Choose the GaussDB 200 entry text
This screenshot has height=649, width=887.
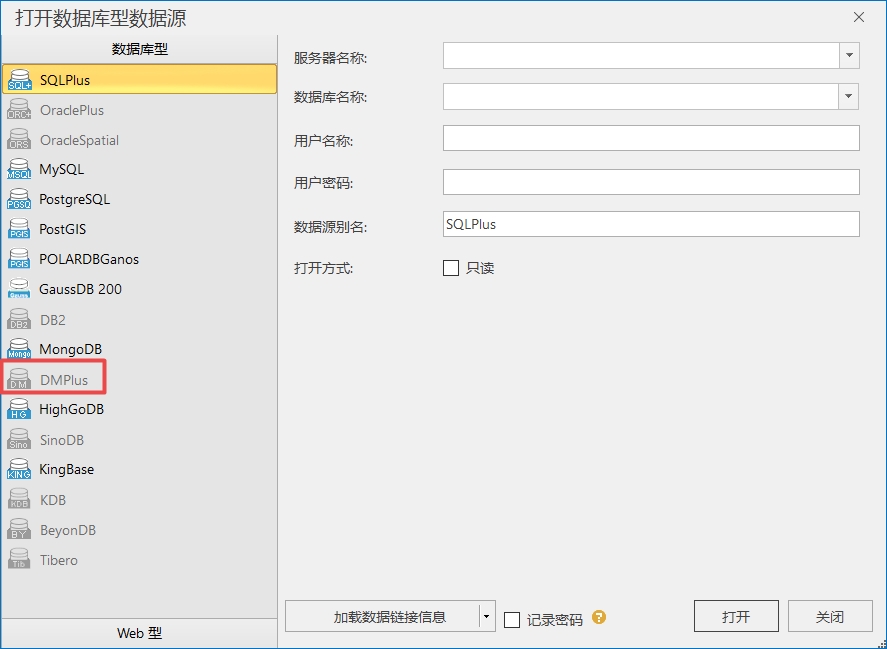coord(80,289)
